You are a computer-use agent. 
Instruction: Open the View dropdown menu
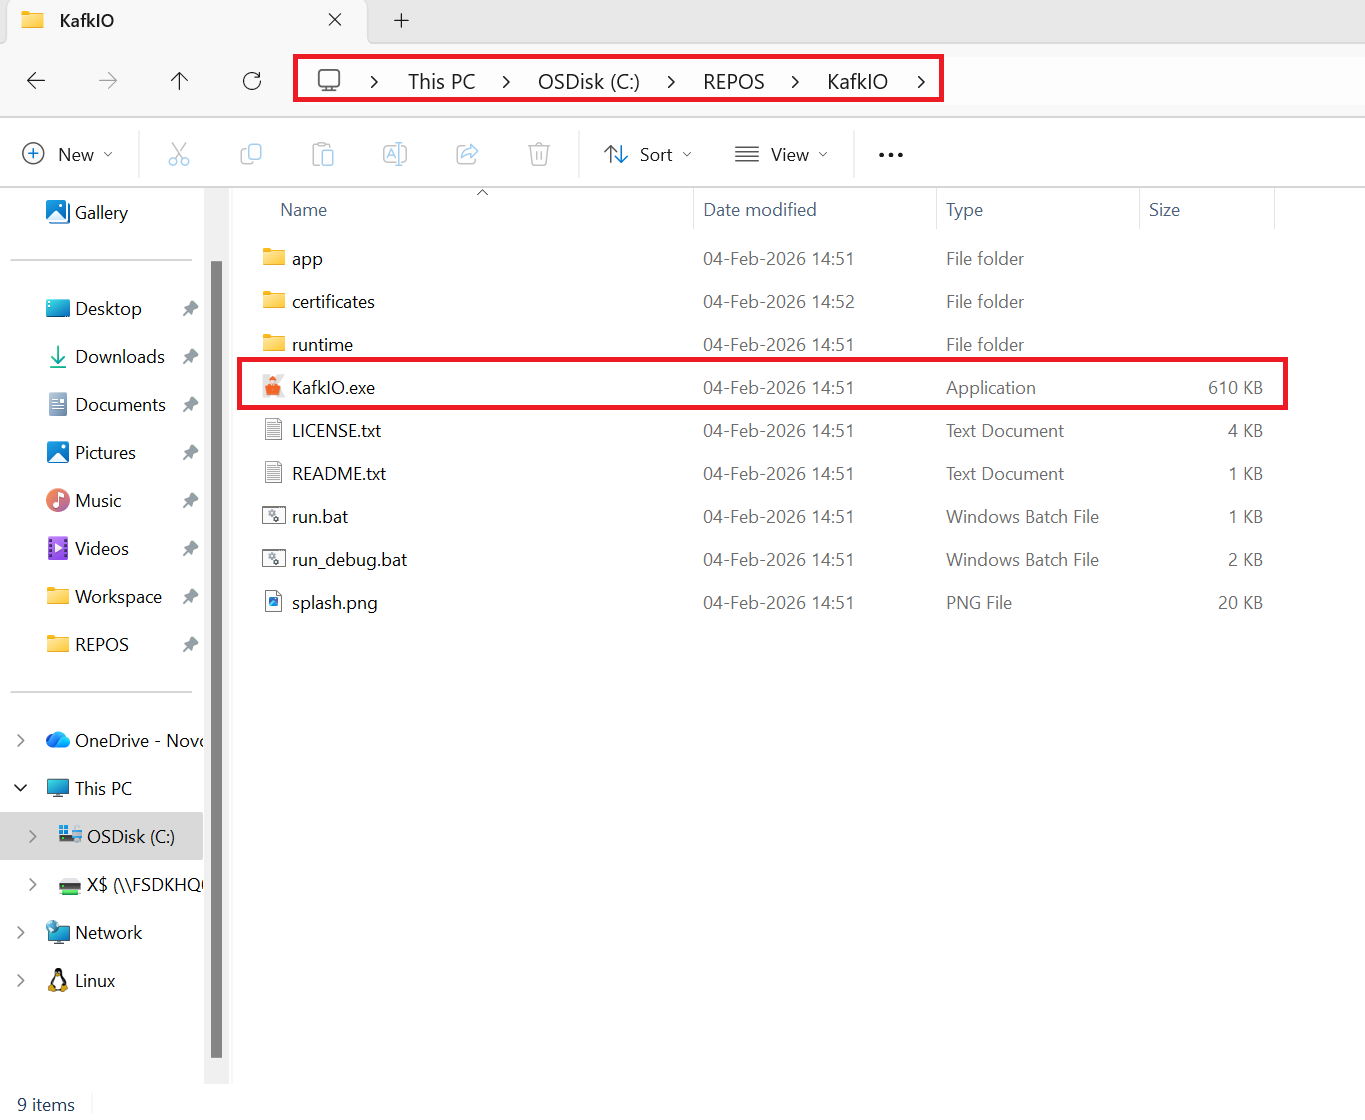point(781,154)
